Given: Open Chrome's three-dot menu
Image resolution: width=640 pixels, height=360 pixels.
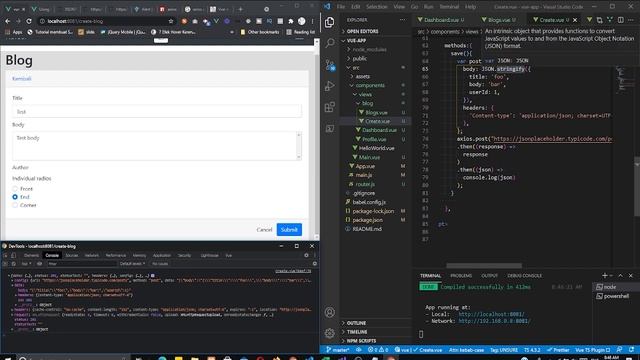Looking at the screenshot, I should click(x=313, y=21).
